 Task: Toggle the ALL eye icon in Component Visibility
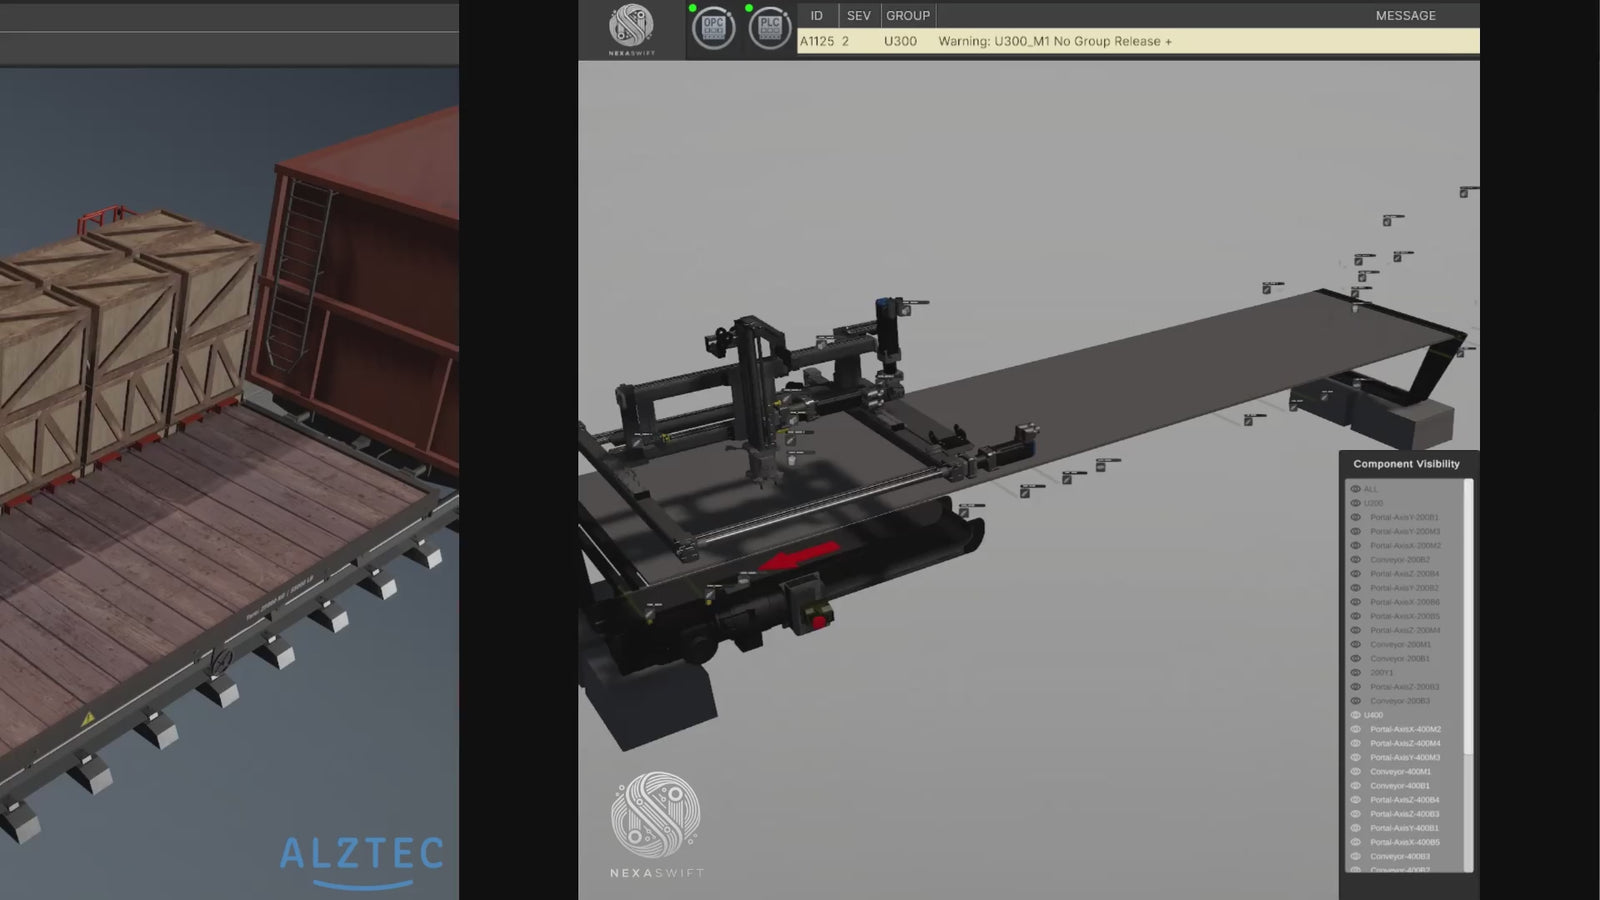[1356, 489]
